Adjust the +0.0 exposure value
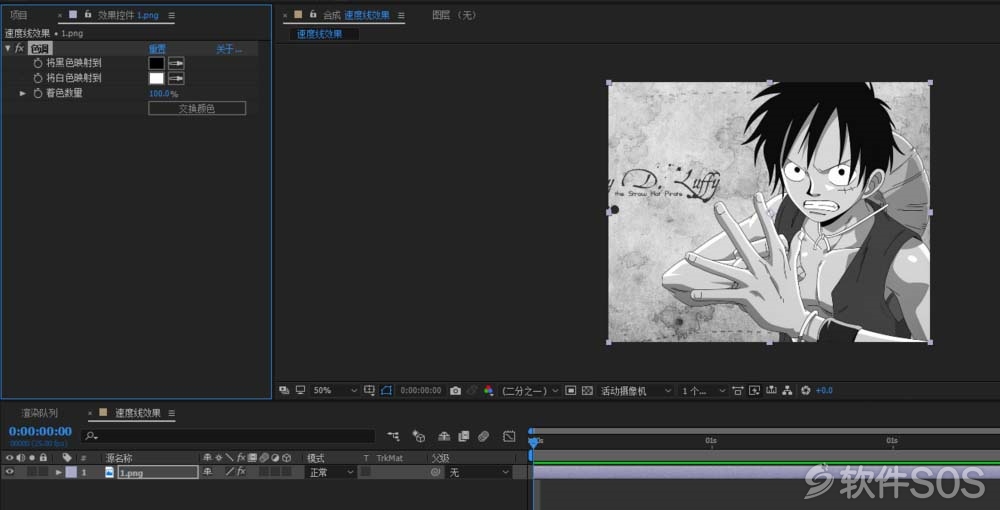 [824, 390]
